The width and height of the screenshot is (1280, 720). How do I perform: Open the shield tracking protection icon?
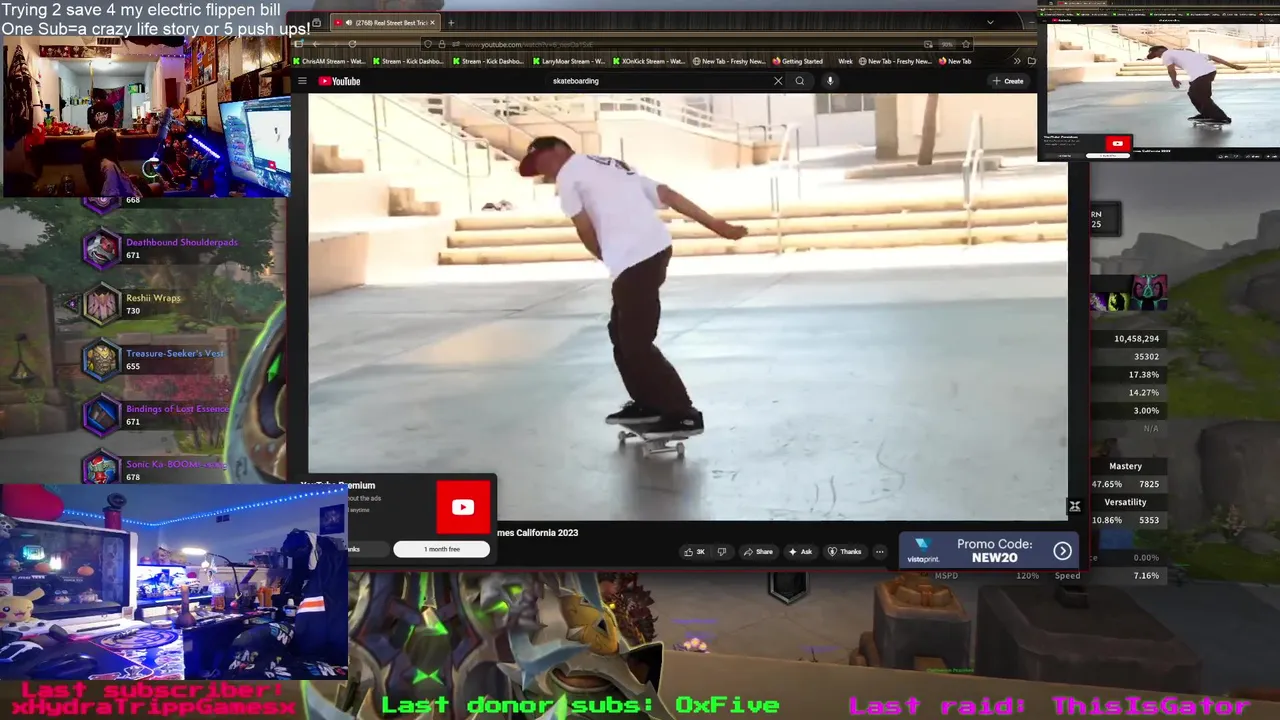point(428,44)
